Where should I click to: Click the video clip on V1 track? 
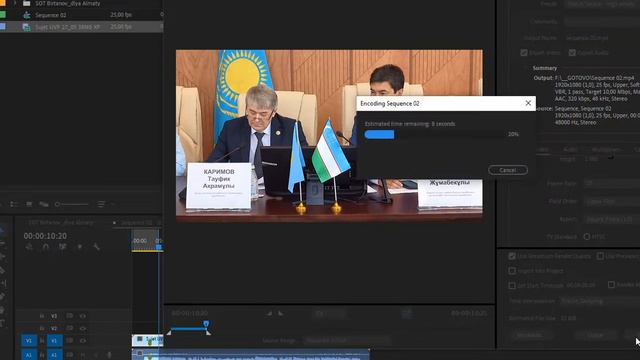(x=148, y=340)
